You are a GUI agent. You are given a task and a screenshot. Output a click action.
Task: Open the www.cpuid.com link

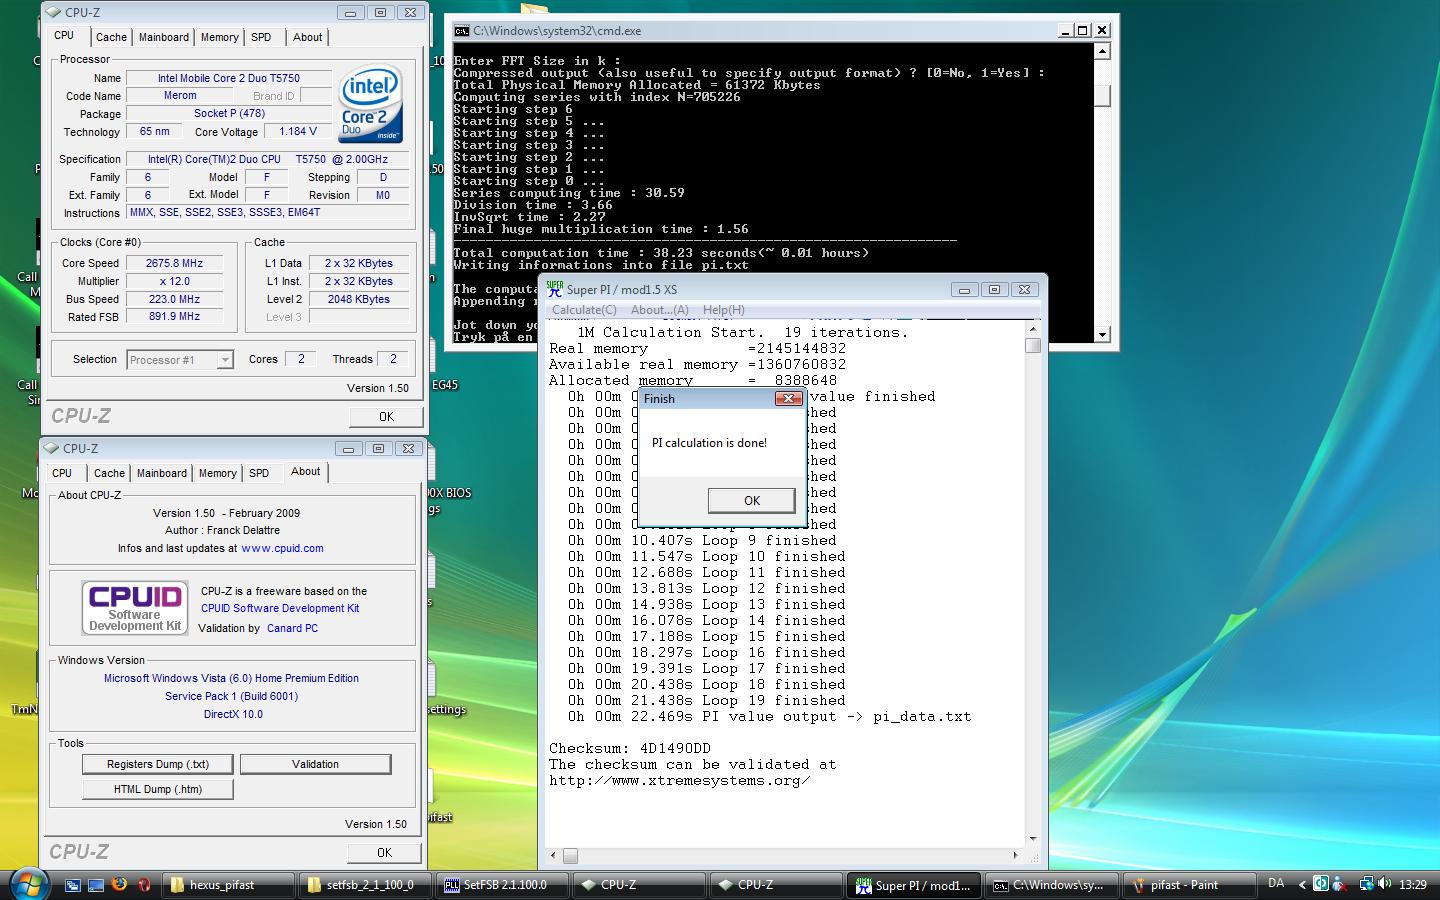point(282,548)
